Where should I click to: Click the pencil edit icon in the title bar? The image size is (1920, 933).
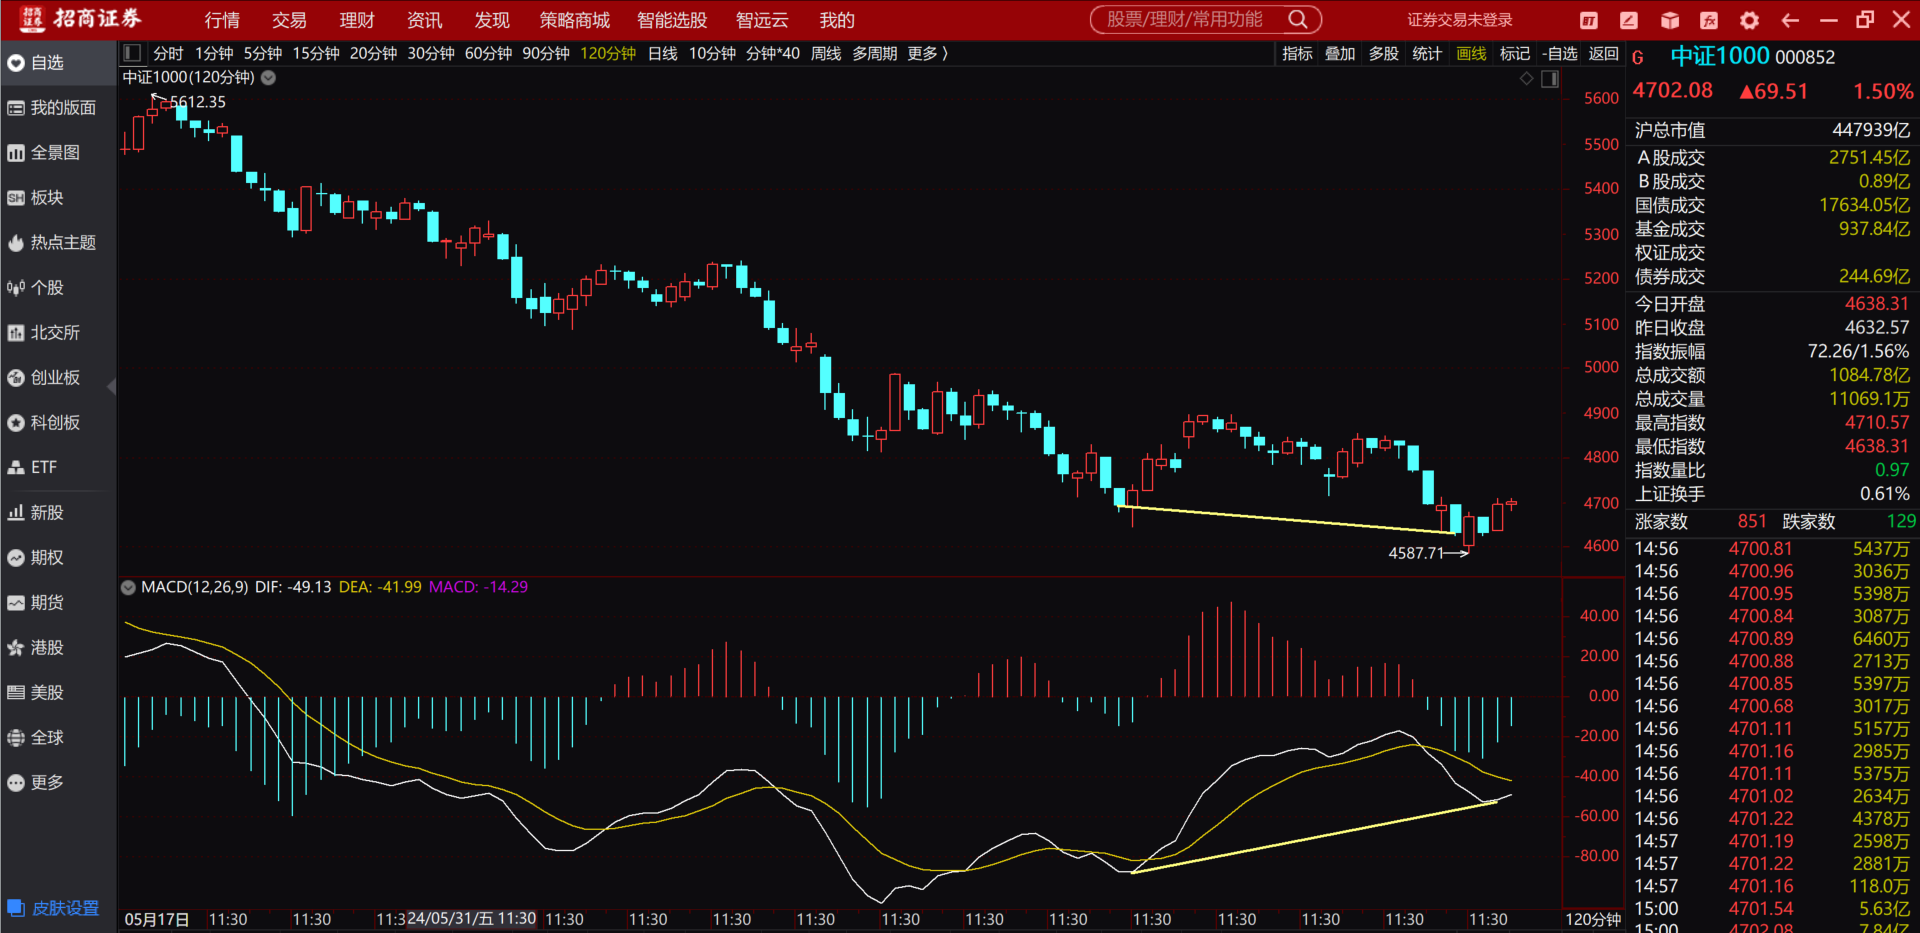1629,20
